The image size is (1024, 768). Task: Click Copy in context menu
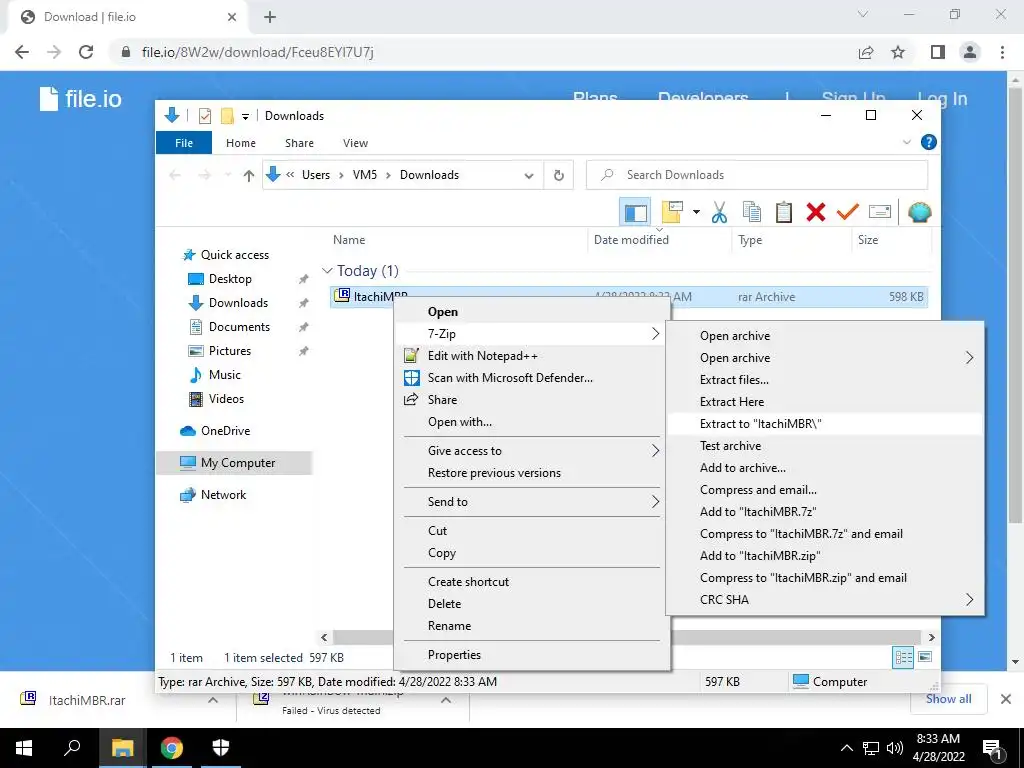point(530,552)
